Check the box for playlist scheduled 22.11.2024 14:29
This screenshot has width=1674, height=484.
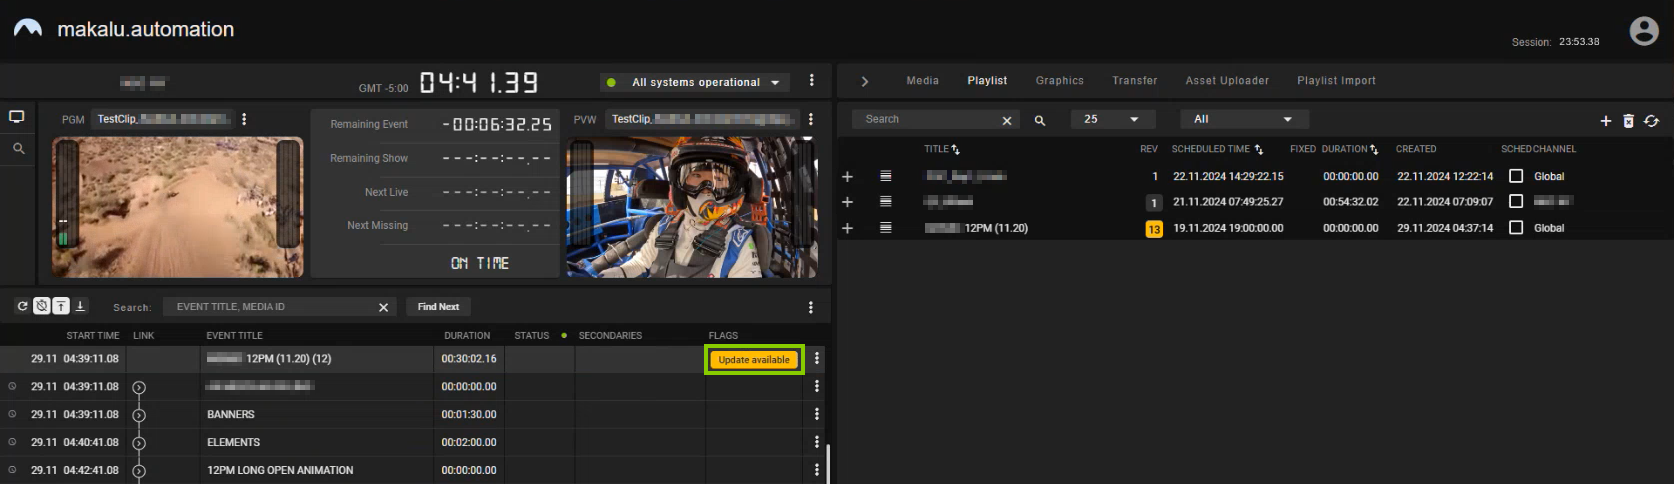click(x=1516, y=176)
